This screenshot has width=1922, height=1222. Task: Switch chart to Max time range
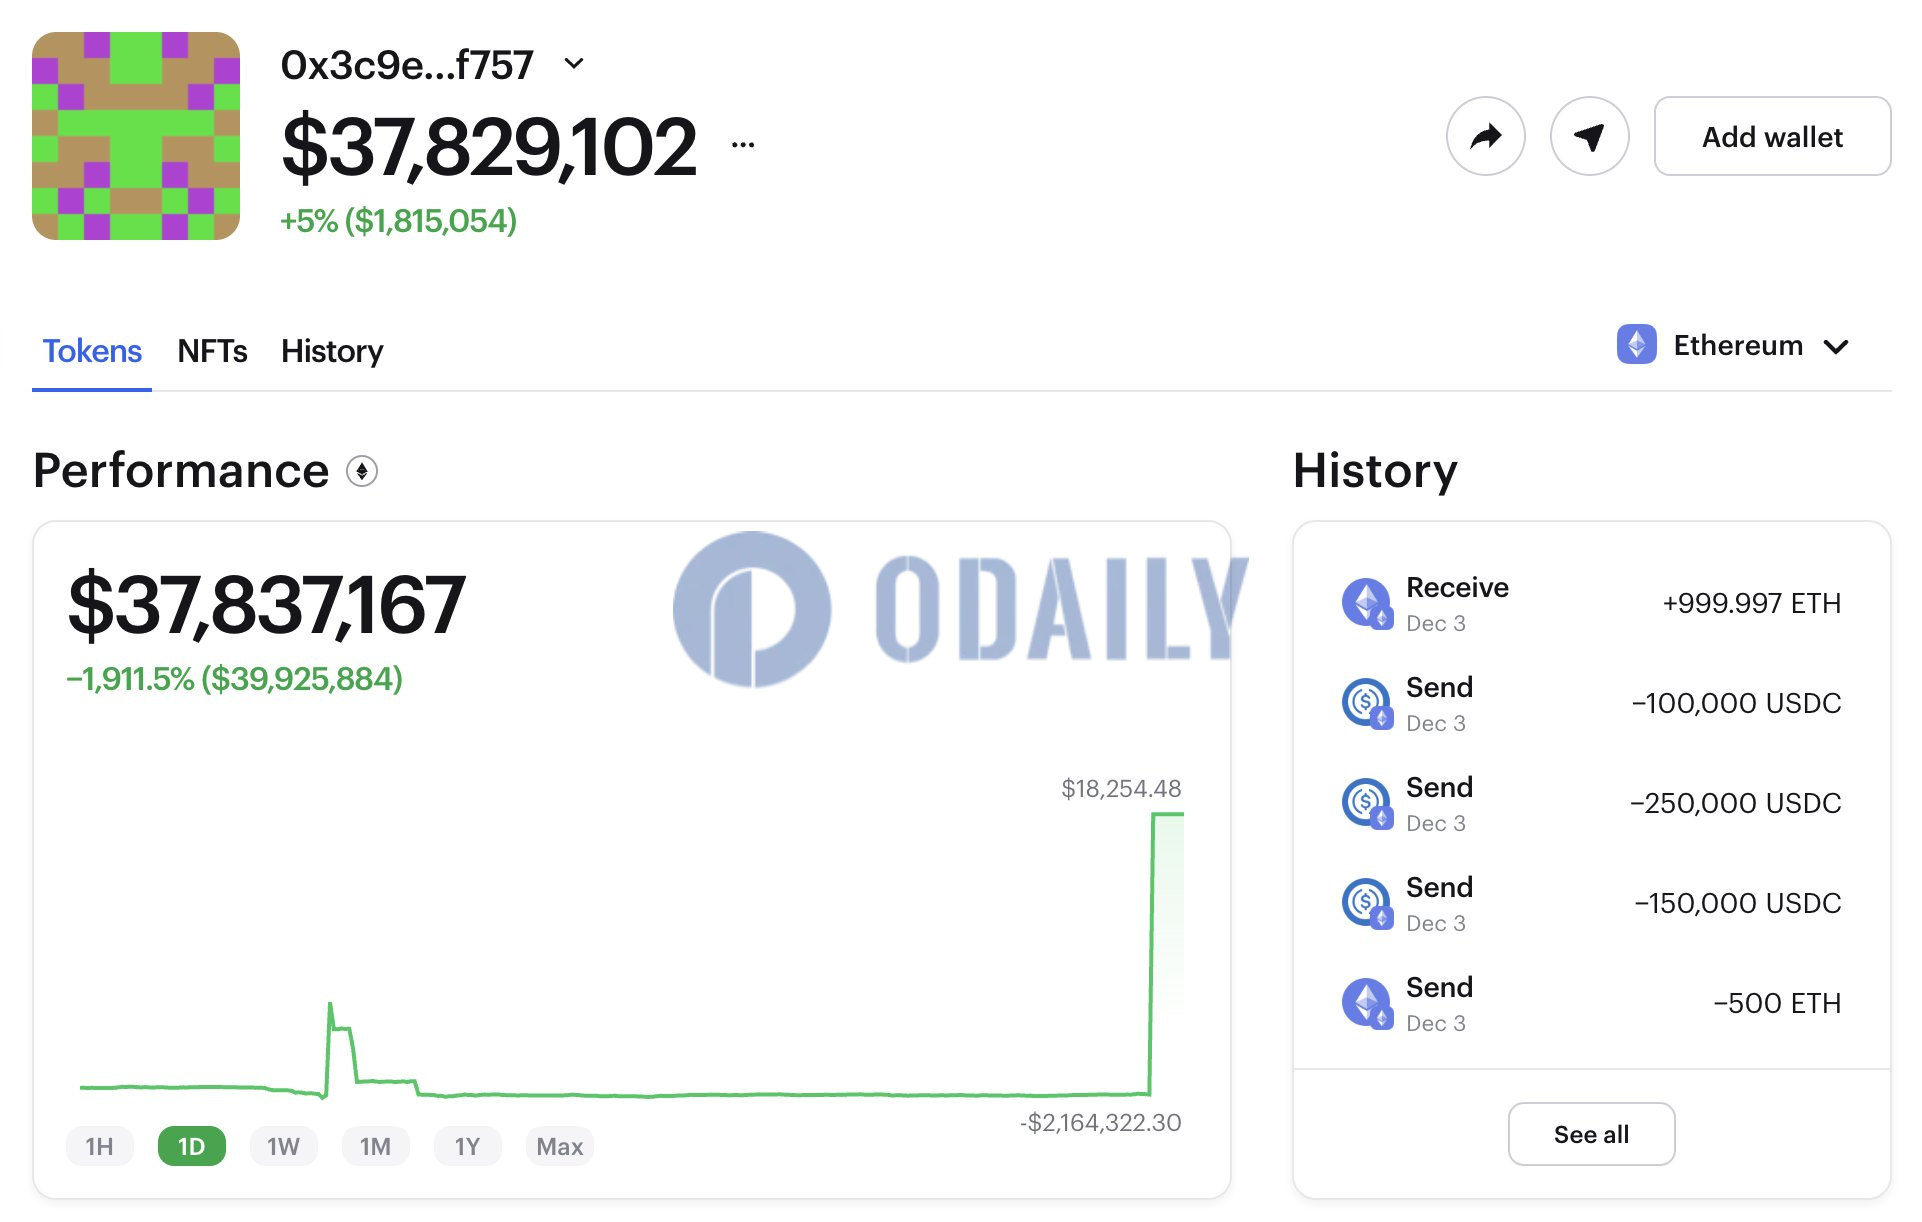pyautogui.click(x=559, y=1146)
